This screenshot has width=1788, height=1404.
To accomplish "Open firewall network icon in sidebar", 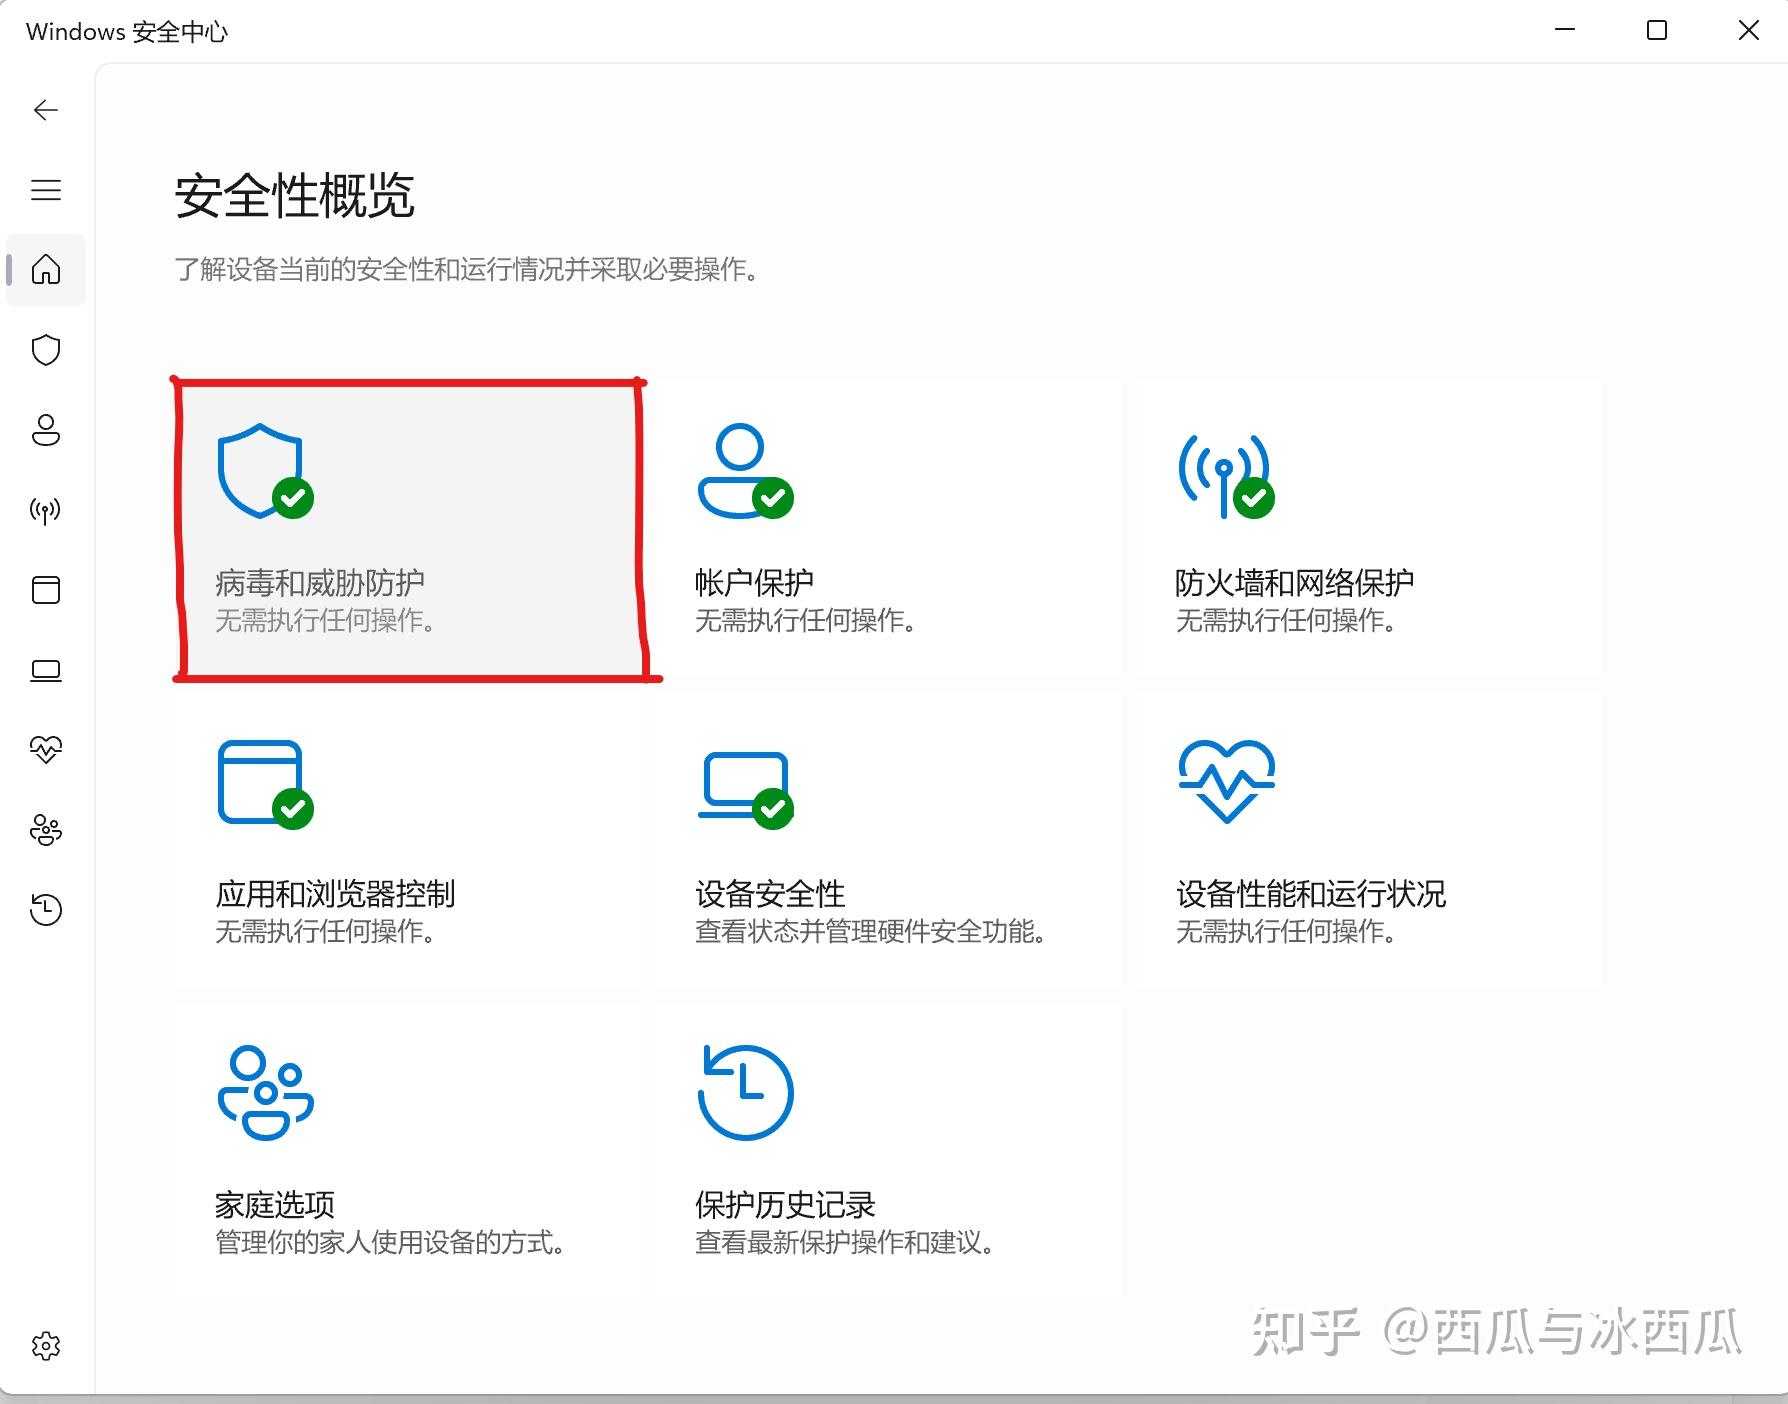I will [x=46, y=511].
